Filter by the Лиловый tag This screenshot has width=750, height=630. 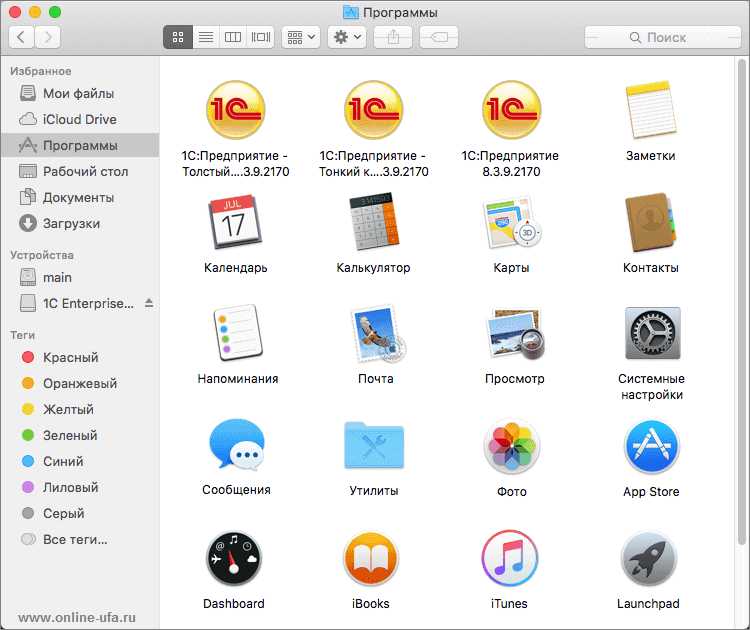pos(80,487)
